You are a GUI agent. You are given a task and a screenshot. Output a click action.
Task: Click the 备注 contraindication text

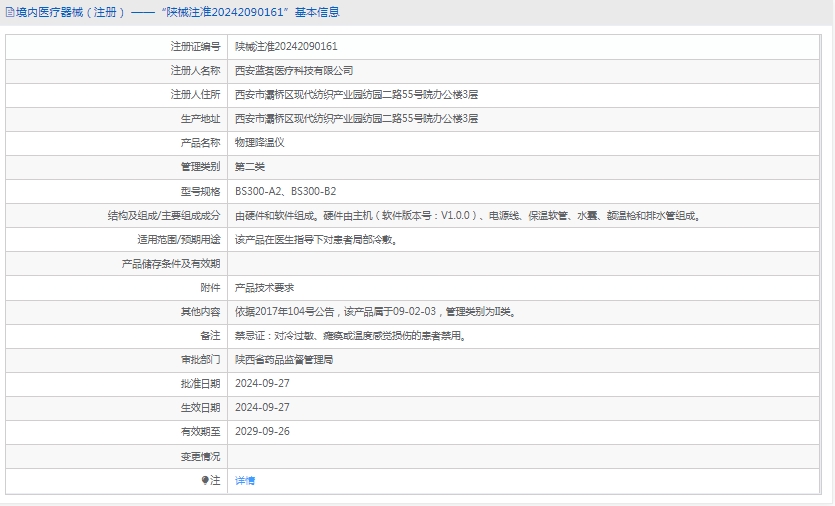[350, 336]
